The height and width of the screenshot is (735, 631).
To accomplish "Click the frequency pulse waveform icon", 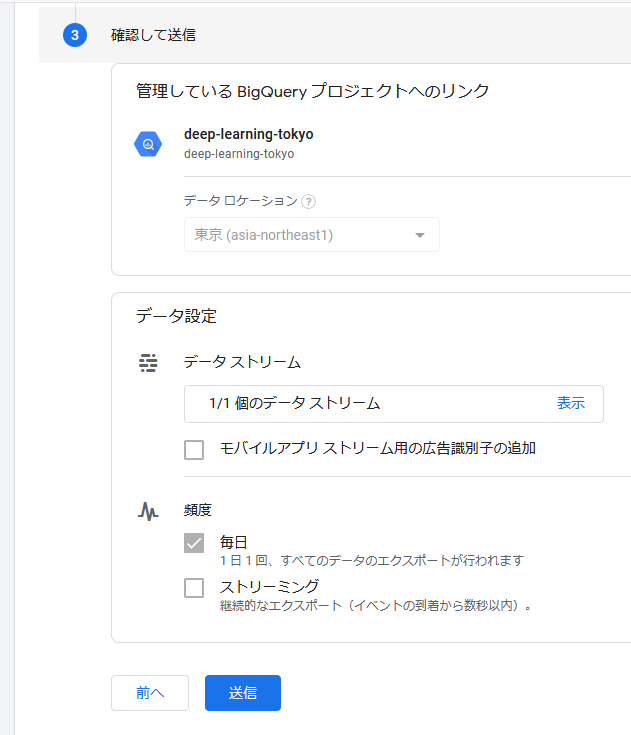I will coord(148,511).
